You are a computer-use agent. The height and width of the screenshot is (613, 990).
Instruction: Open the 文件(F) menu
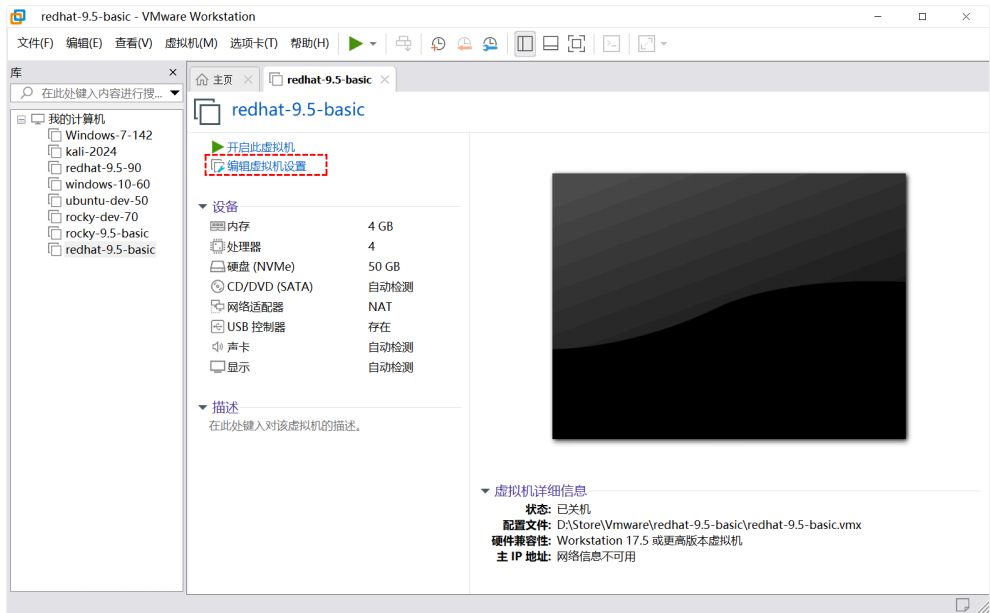point(35,43)
